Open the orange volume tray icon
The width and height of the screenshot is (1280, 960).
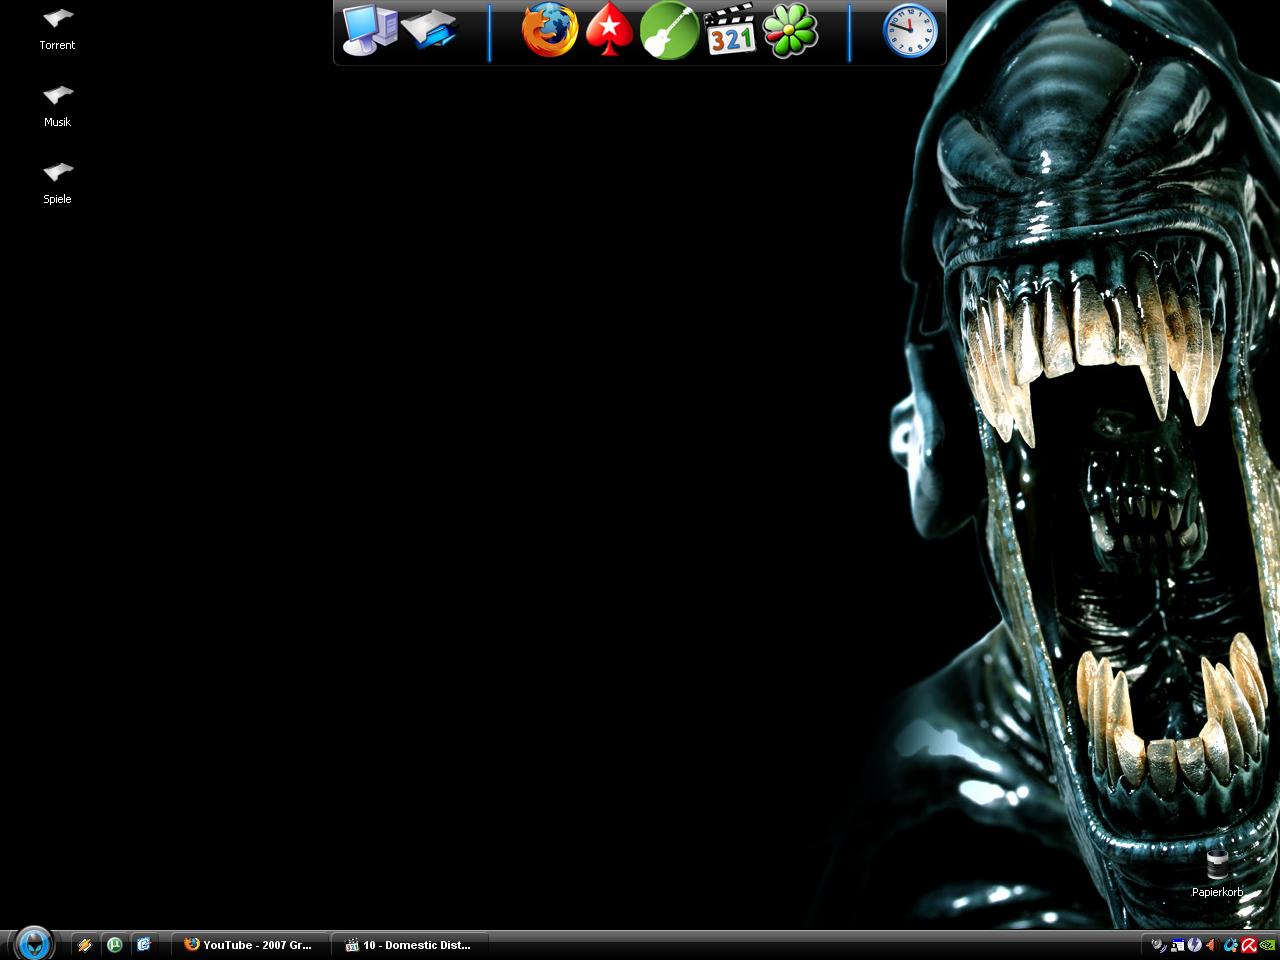[1212, 945]
